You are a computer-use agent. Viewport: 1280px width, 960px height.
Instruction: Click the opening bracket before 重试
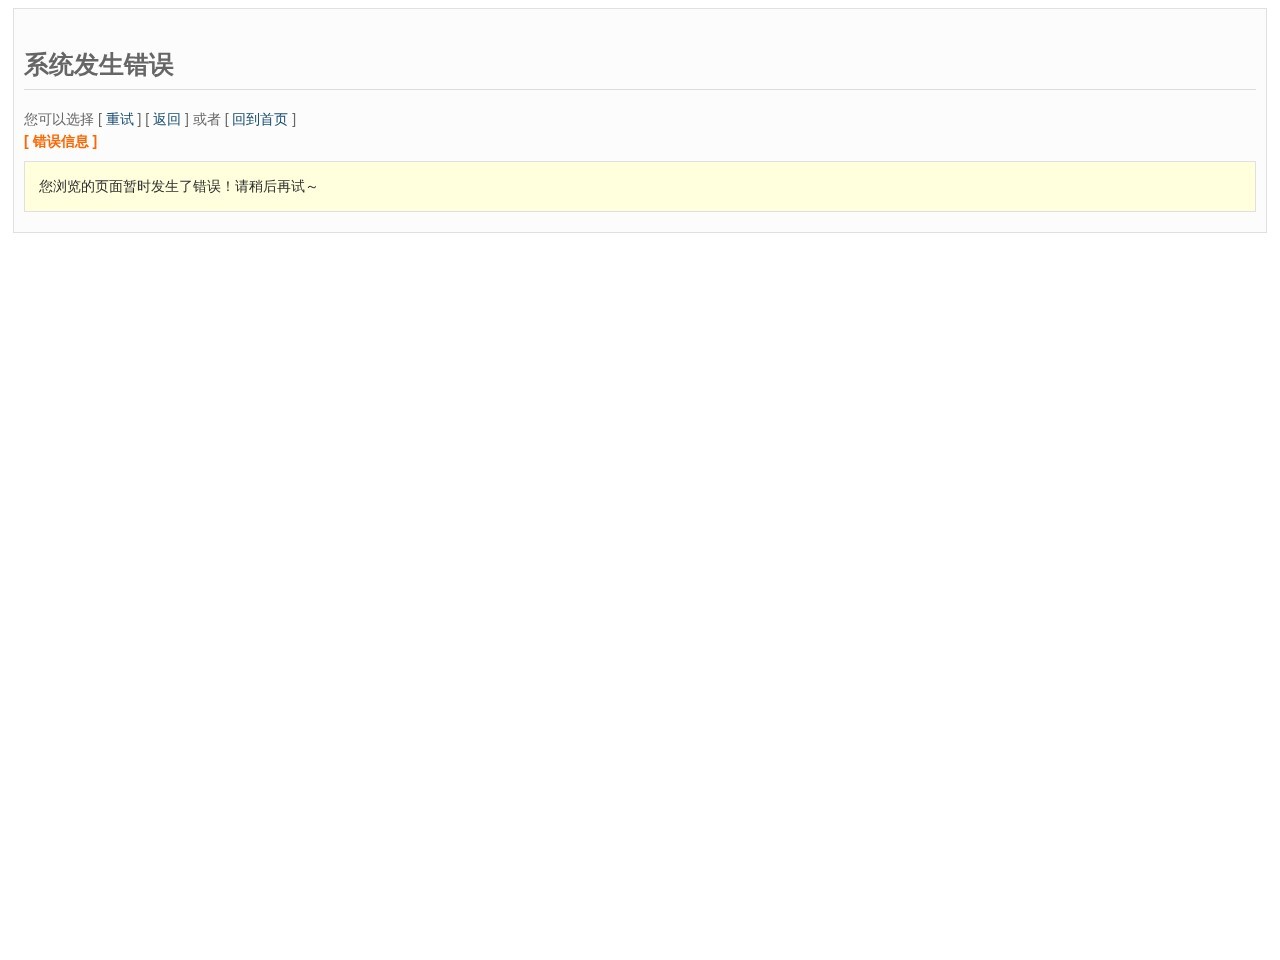pyautogui.click(x=100, y=120)
